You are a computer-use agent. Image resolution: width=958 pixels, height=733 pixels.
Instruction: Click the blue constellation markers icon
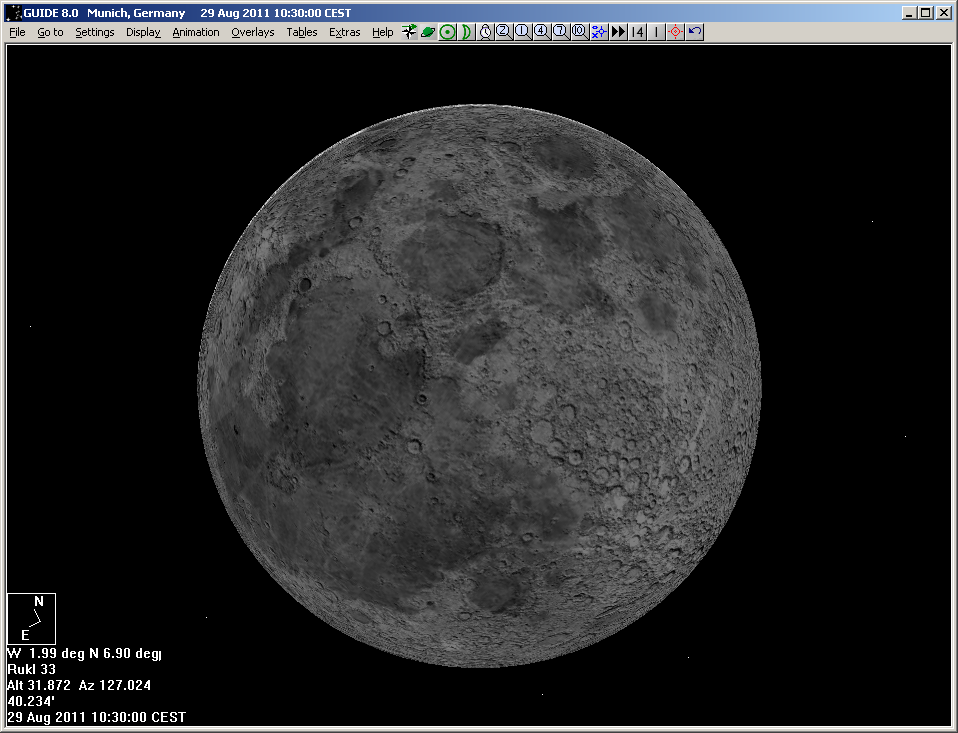[x=598, y=32]
